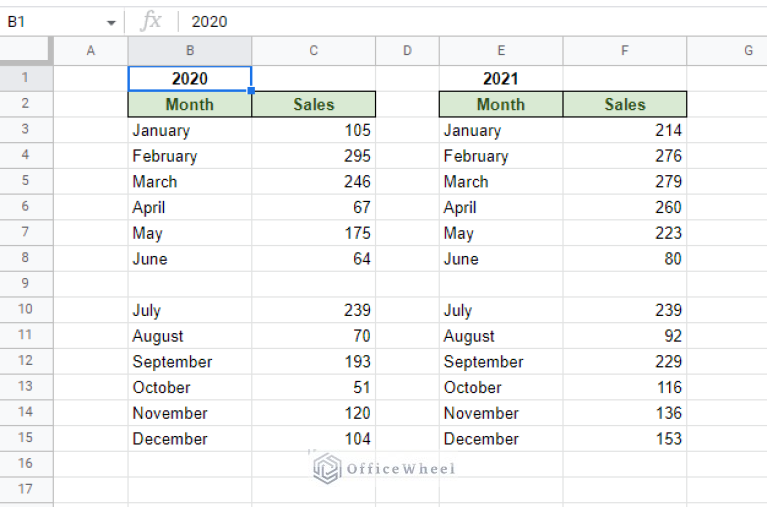Click the OfficeWheel watermark logo

pyautogui.click(x=327, y=468)
